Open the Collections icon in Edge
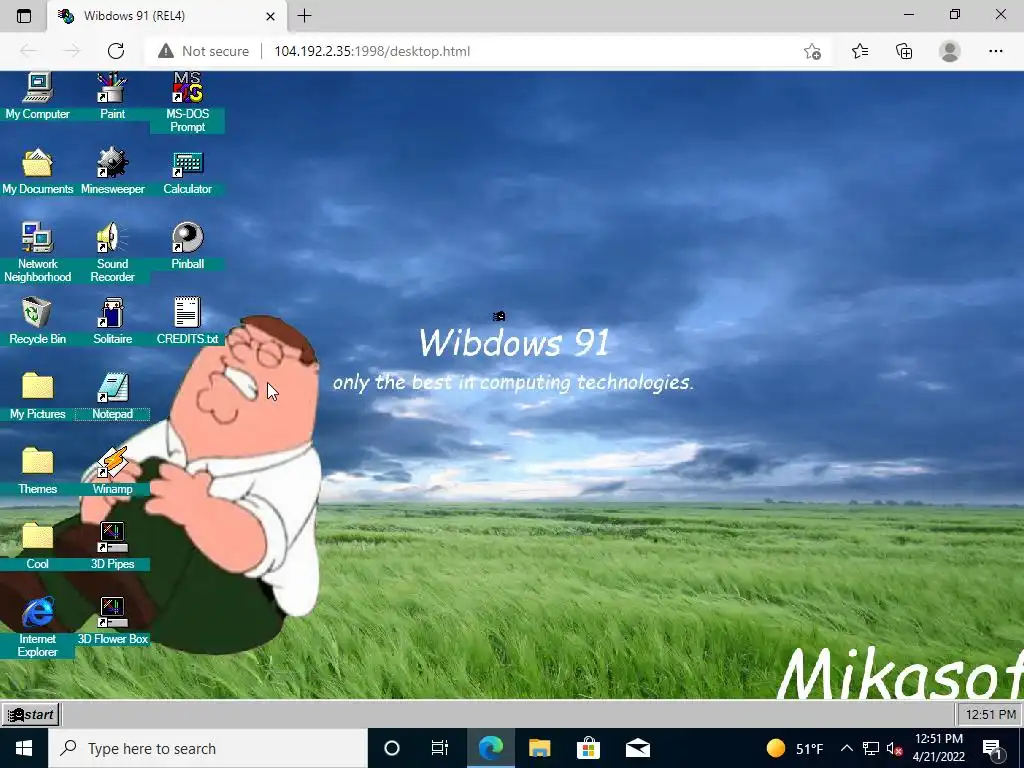Viewport: 1024px width, 768px height. (x=904, y=51)
